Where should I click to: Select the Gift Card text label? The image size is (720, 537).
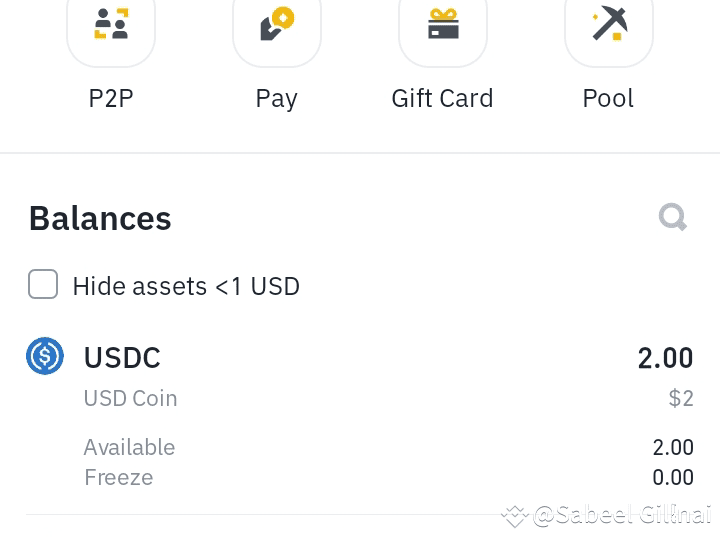(x=443, y=98)
